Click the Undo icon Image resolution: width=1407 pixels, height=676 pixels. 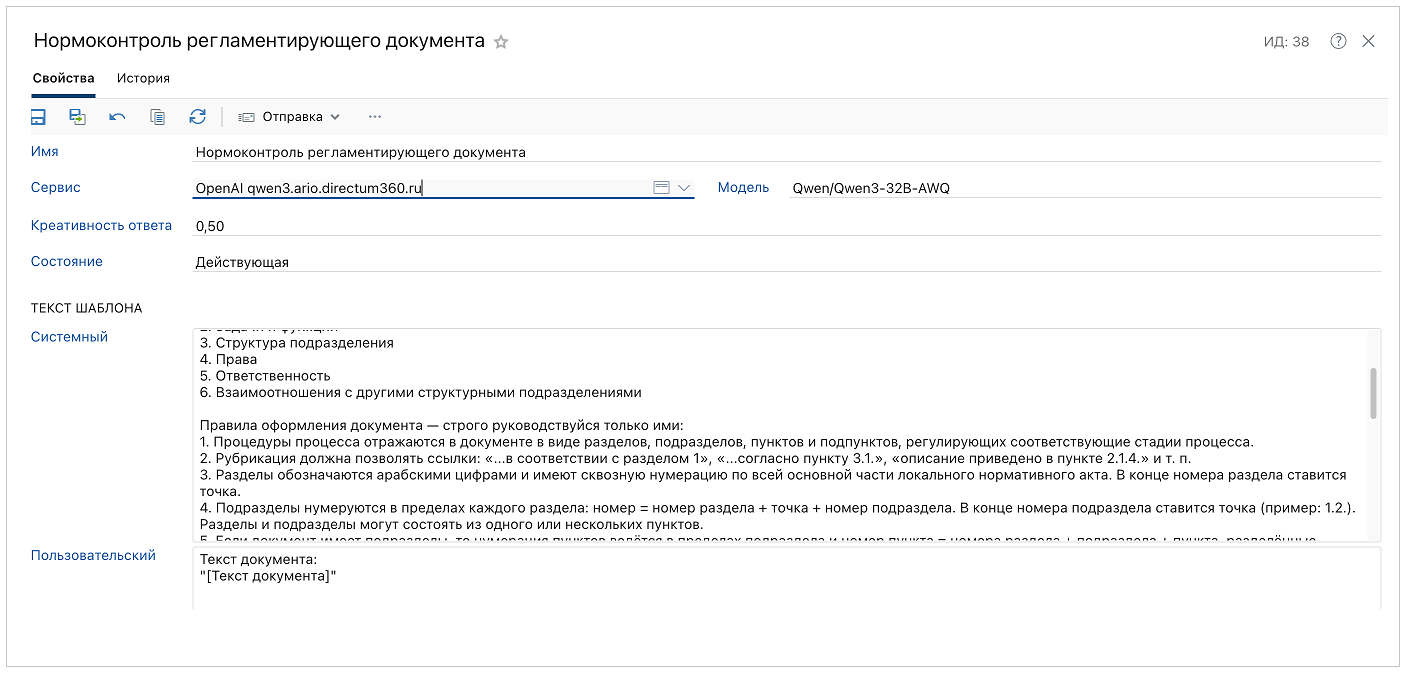coord(117,117)
